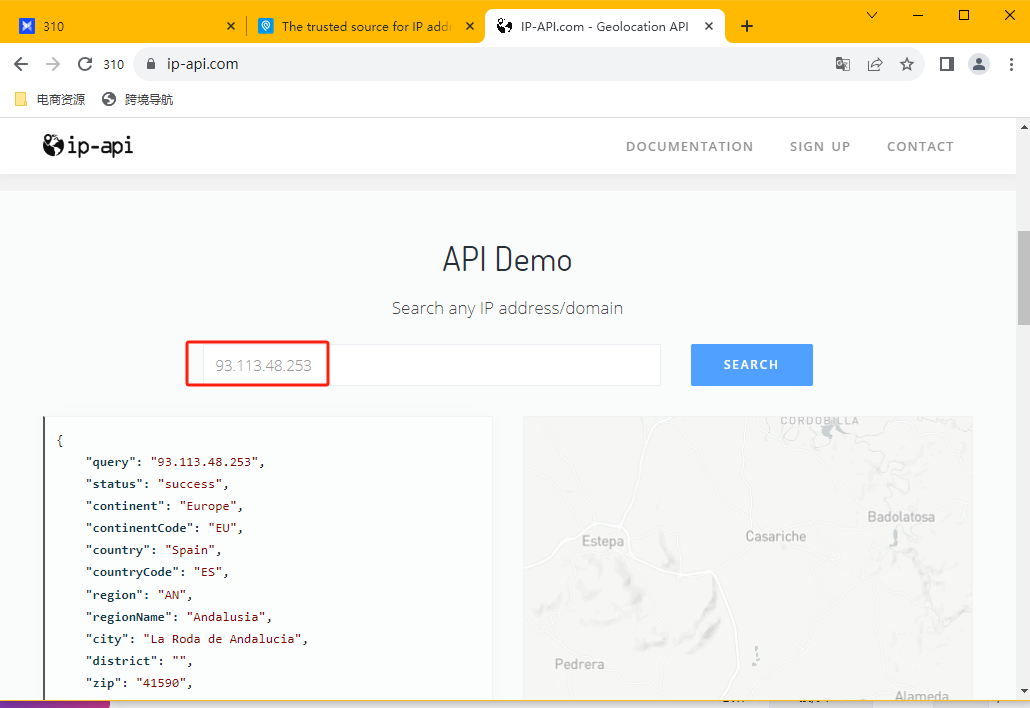Switch to the trusted source IP tab
The height and width of the screenshot is (708, 1030).
(x=360, y=26)
